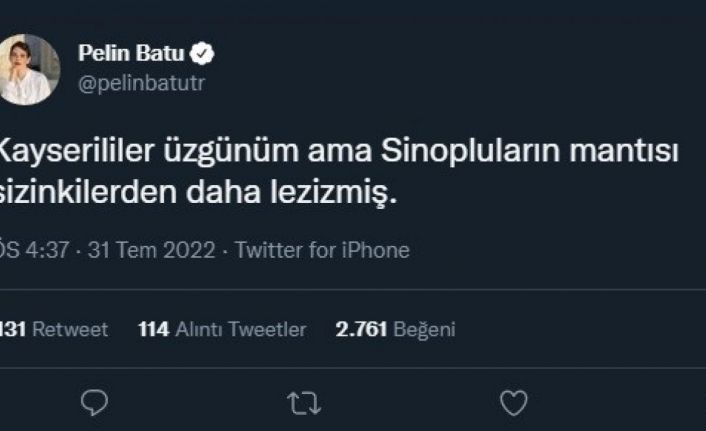This screenshot has width=706, height=431.
Task: Open the Twitter for iPhone source link
Action: click(x=322, y=250)
